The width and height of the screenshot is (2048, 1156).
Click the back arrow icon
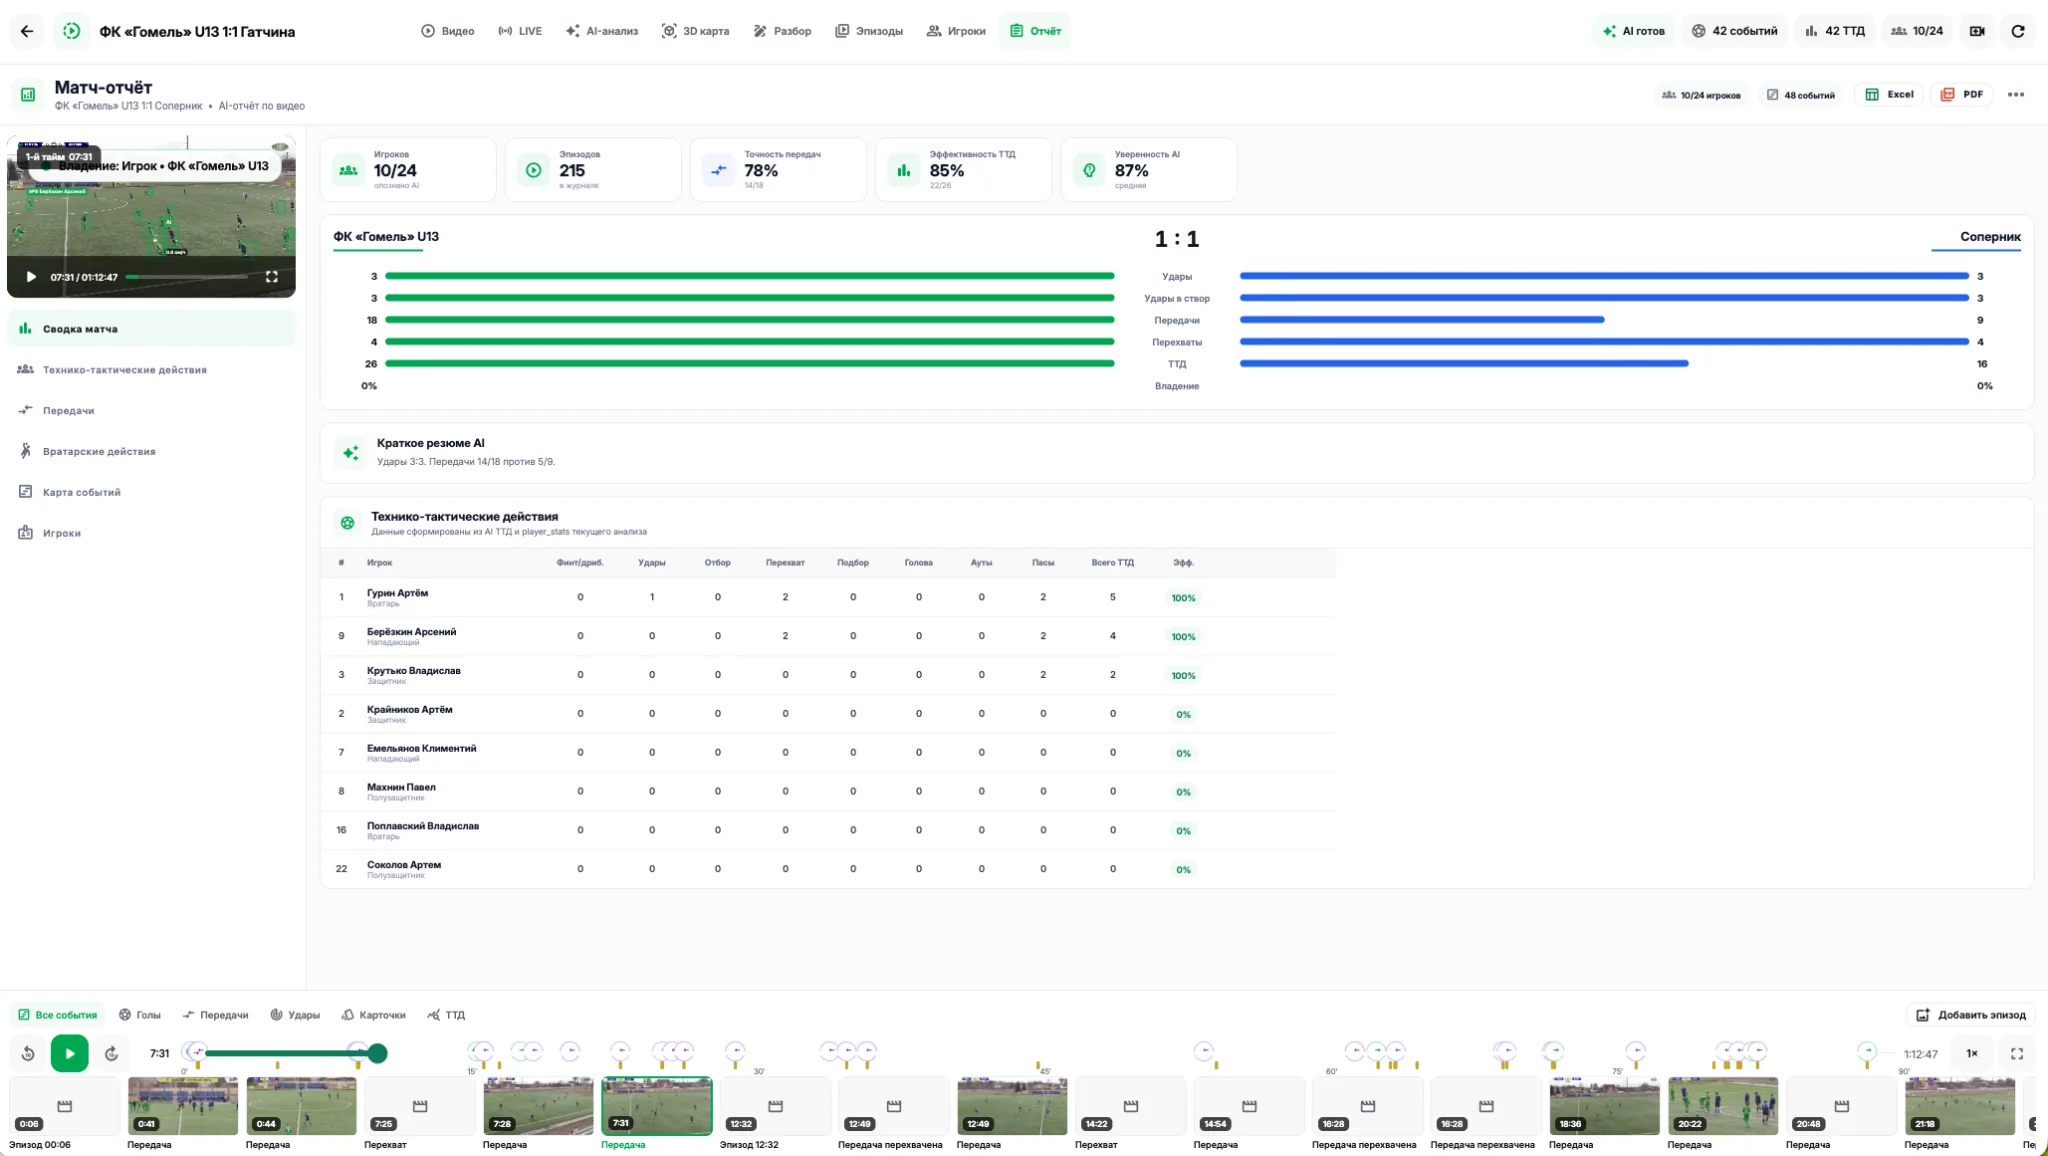(x=27, y=31)
